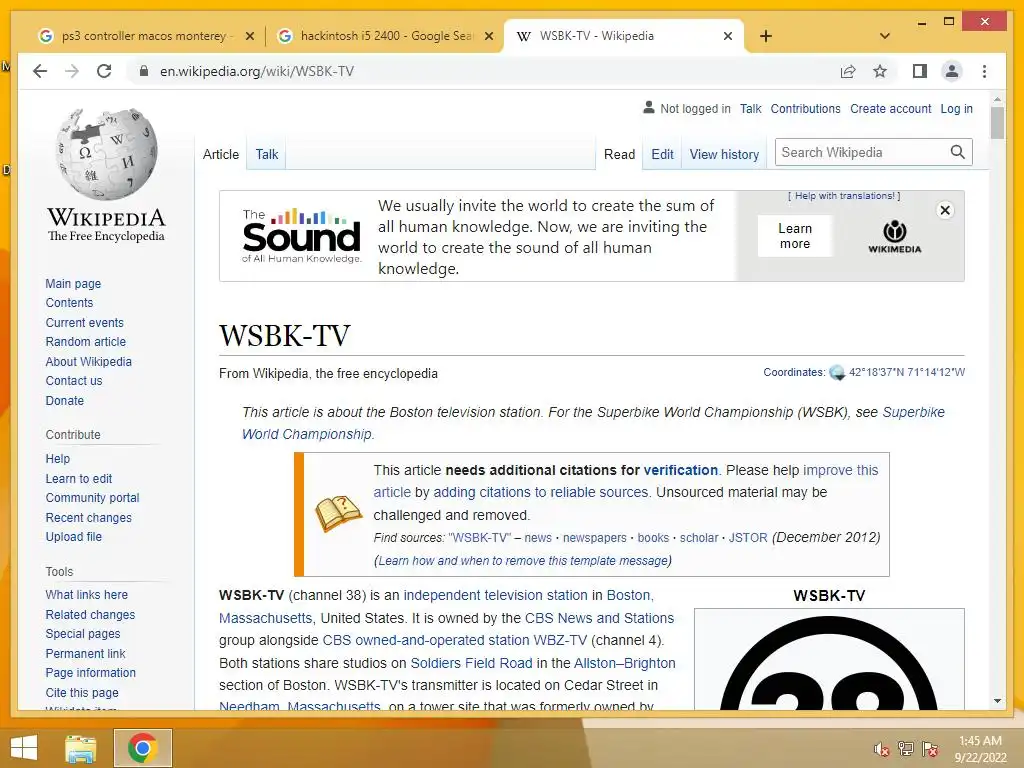Click The Sound banner logo
1024x768 pixels.
point(301,236)
